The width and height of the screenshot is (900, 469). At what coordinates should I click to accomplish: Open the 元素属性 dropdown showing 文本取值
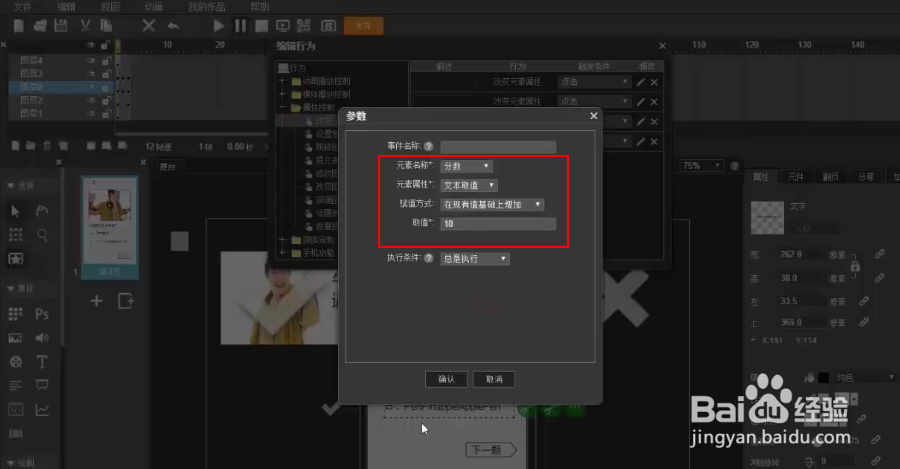tap(469, 185)
